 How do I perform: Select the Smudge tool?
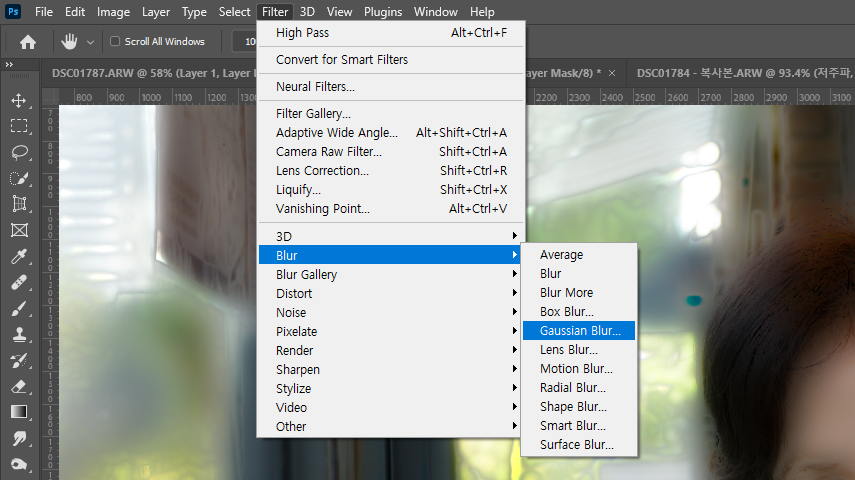click(19, 438)
